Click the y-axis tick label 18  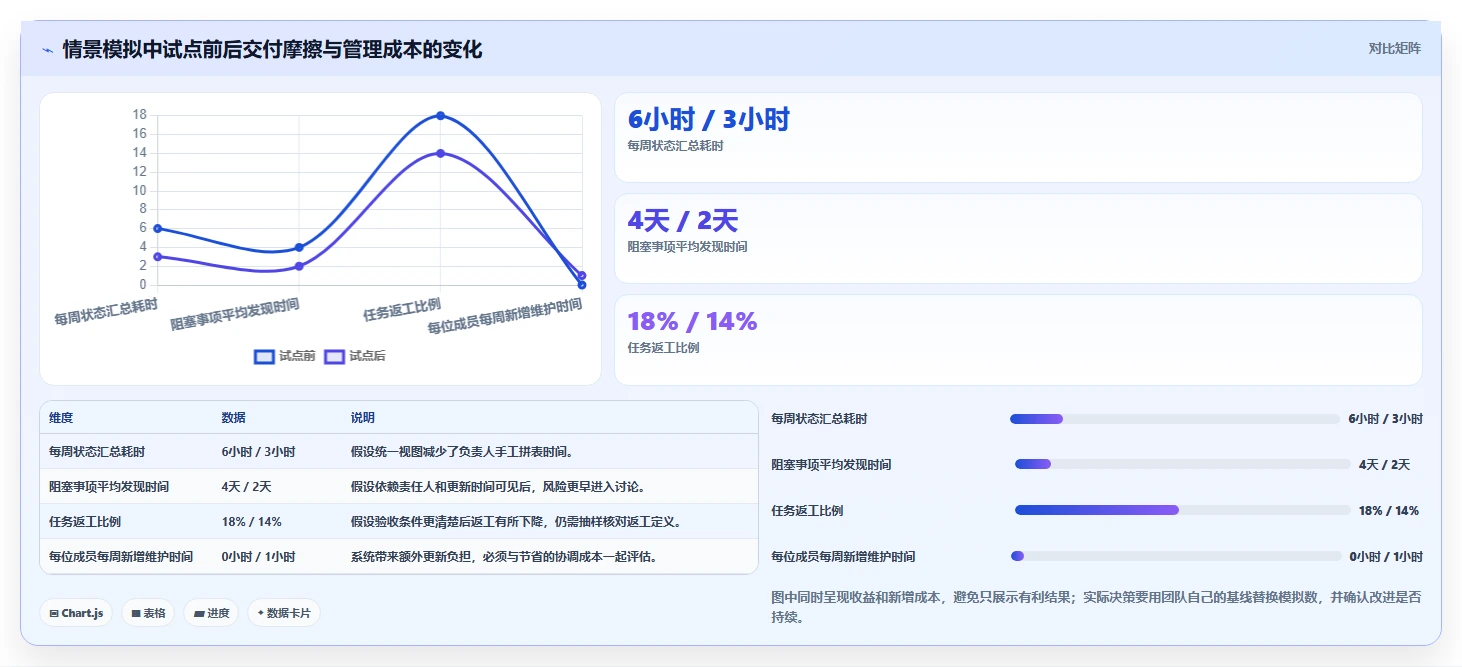(x=139, y=115)
